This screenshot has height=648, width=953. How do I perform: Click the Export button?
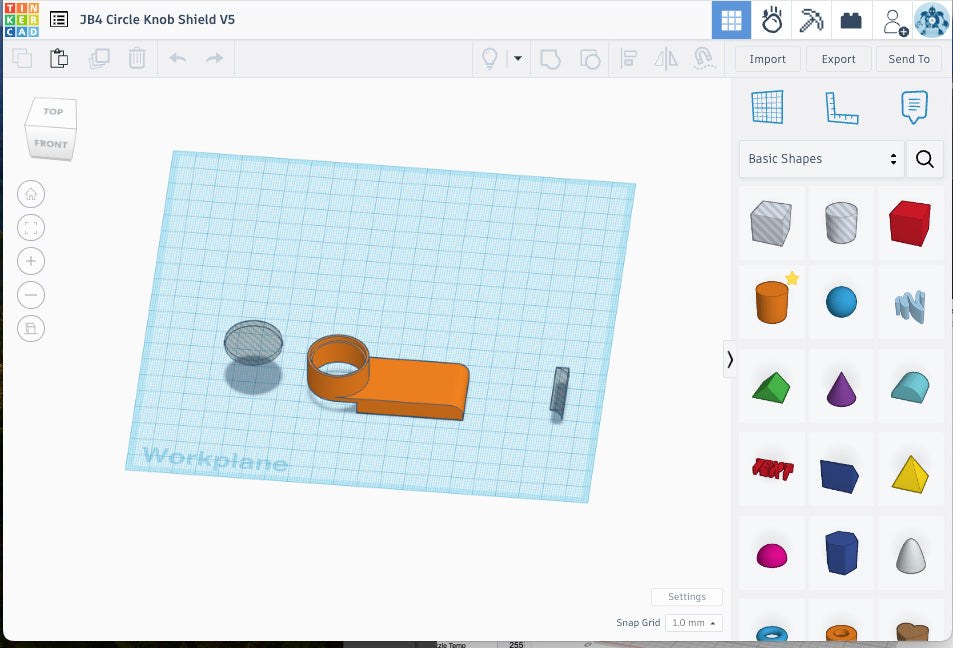pos(838,59)
